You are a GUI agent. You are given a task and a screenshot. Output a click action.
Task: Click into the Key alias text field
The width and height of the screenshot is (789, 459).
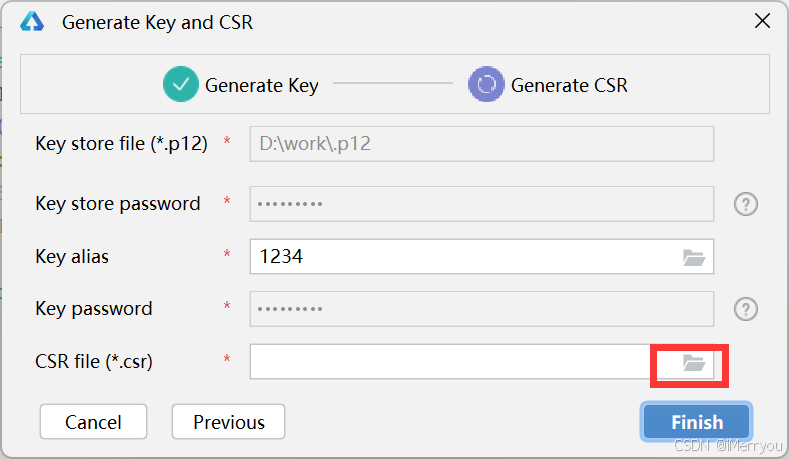[x=460, y=257]
